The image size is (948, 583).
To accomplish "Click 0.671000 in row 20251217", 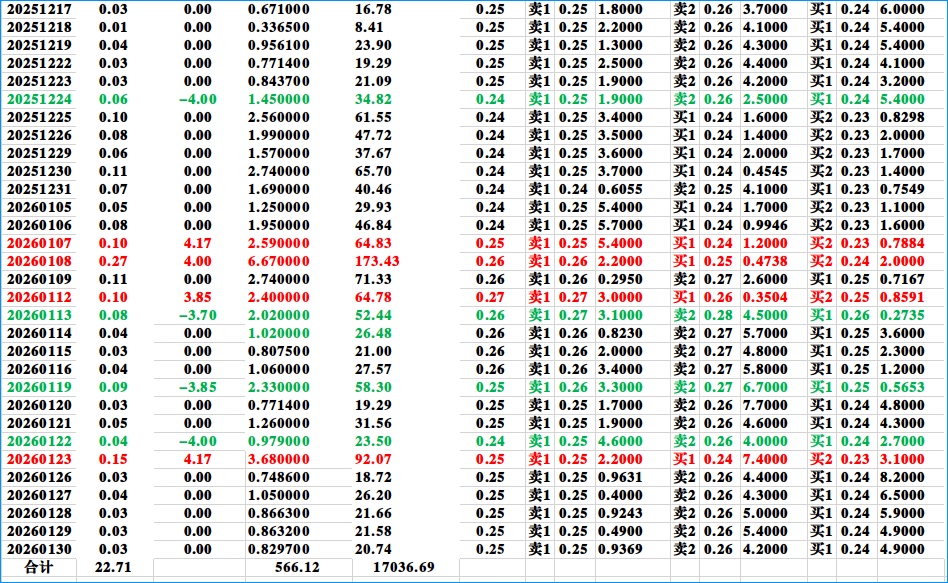I will tap(279, 9).
